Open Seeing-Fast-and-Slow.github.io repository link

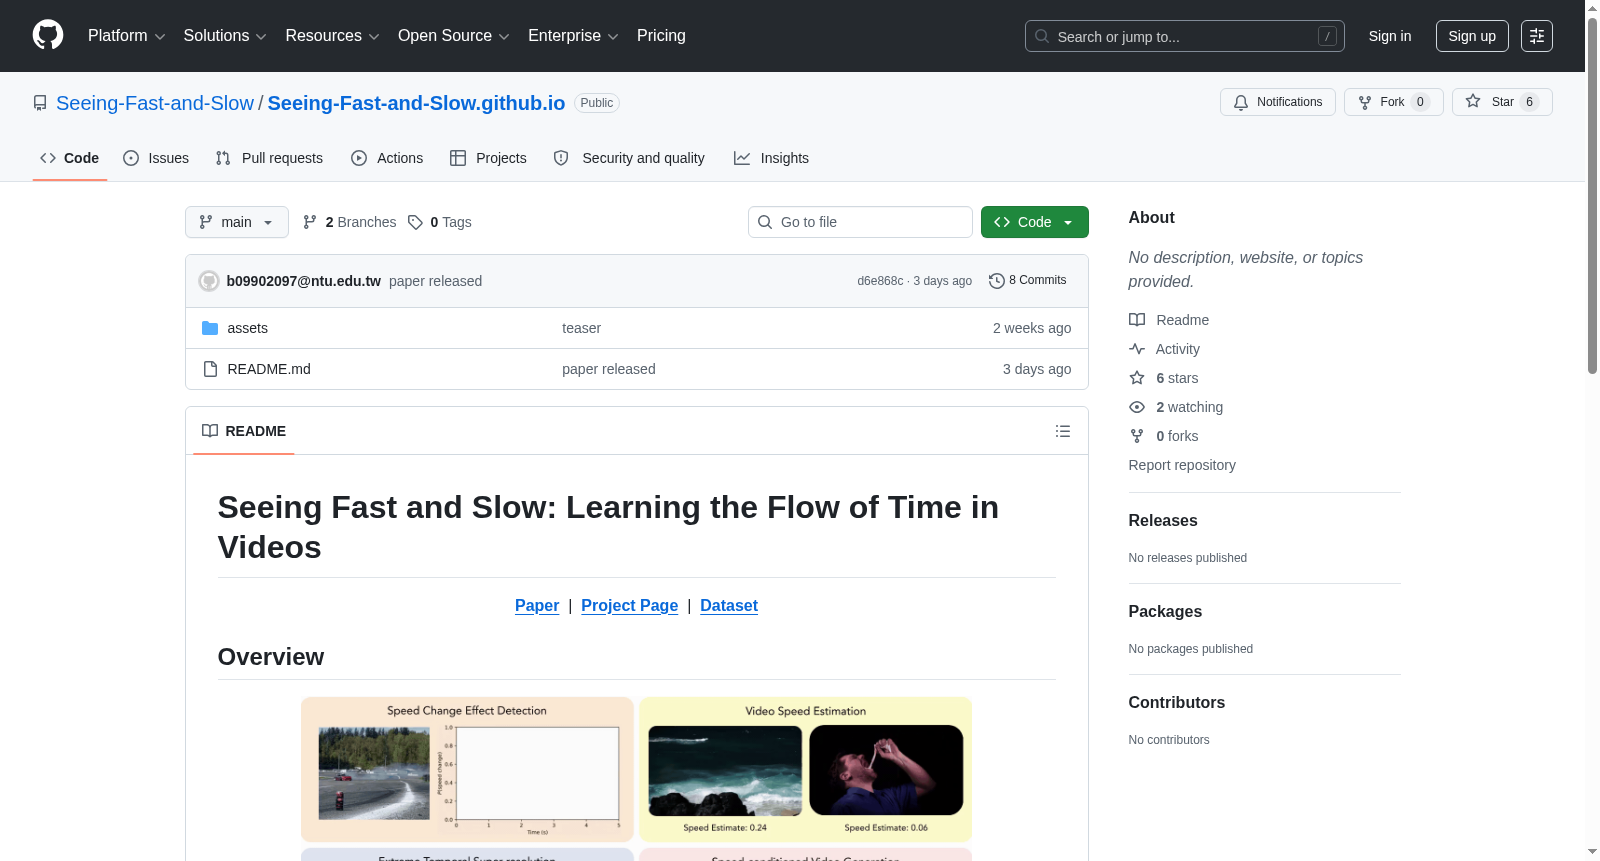[x=416, y=103]
